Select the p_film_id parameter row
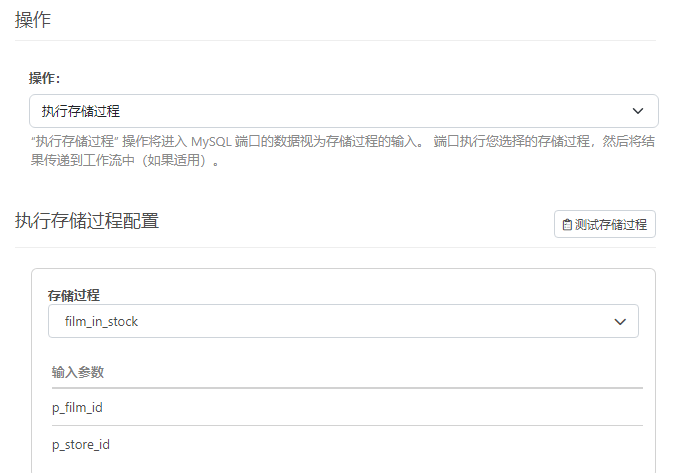Image resolution: width=674 pixels, height=473 pixels. 78,407
